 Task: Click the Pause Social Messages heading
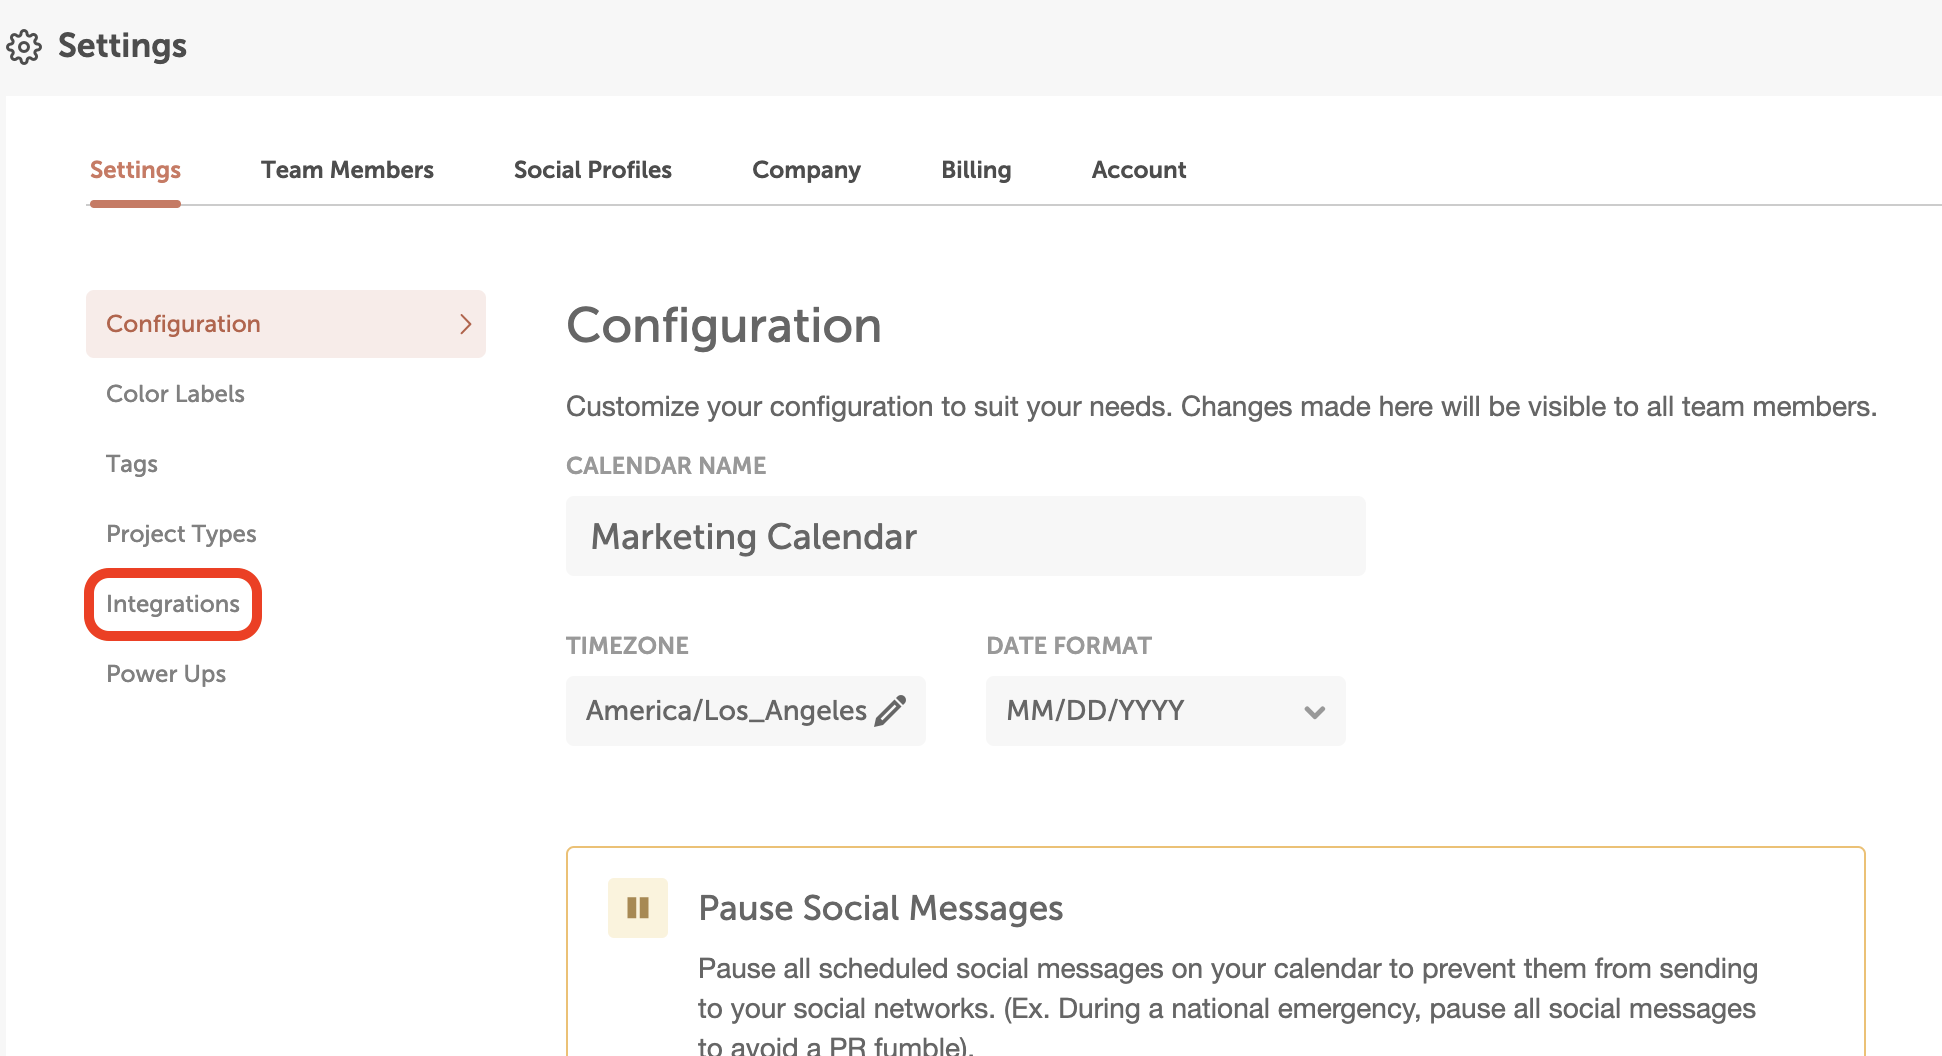click(880, 908)
